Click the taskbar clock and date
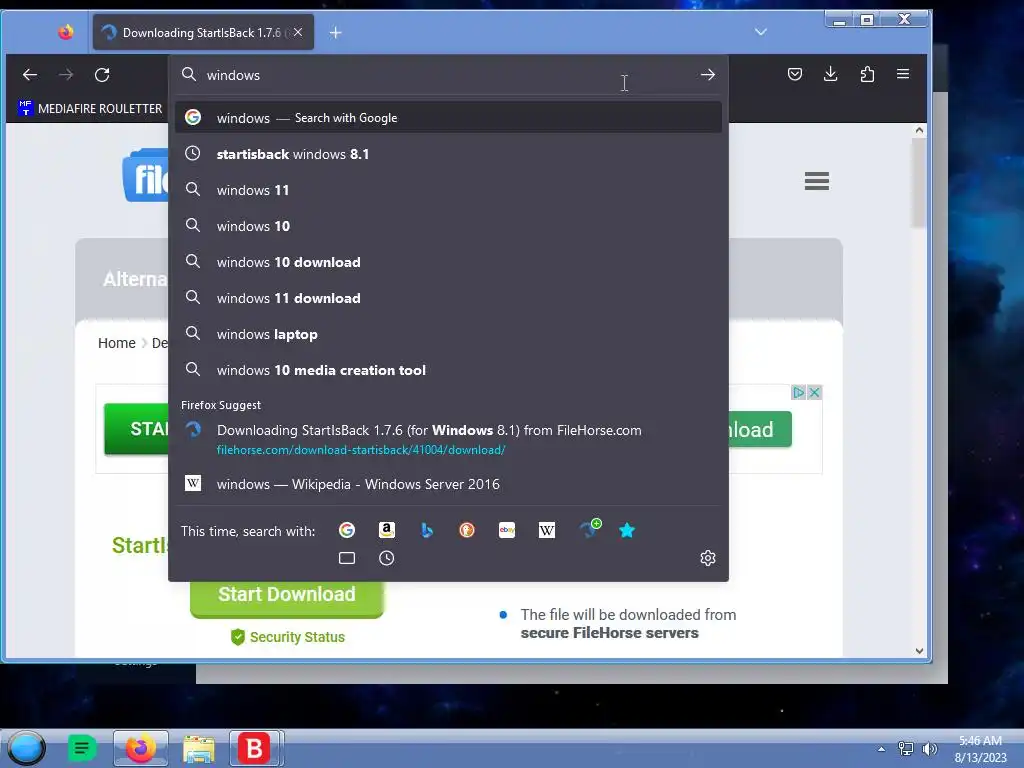 click(980, 749)
